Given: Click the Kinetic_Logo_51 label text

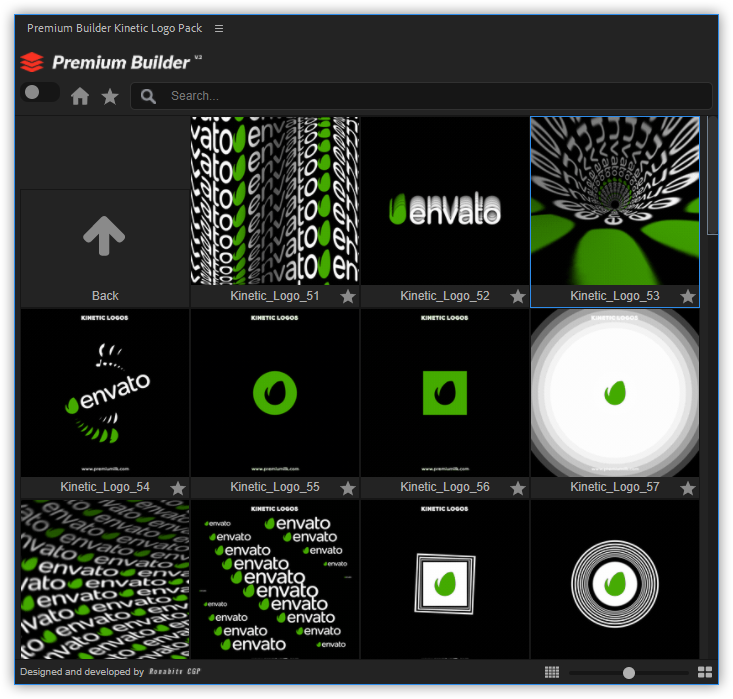Looking at the screenshot, I should 275,296.
